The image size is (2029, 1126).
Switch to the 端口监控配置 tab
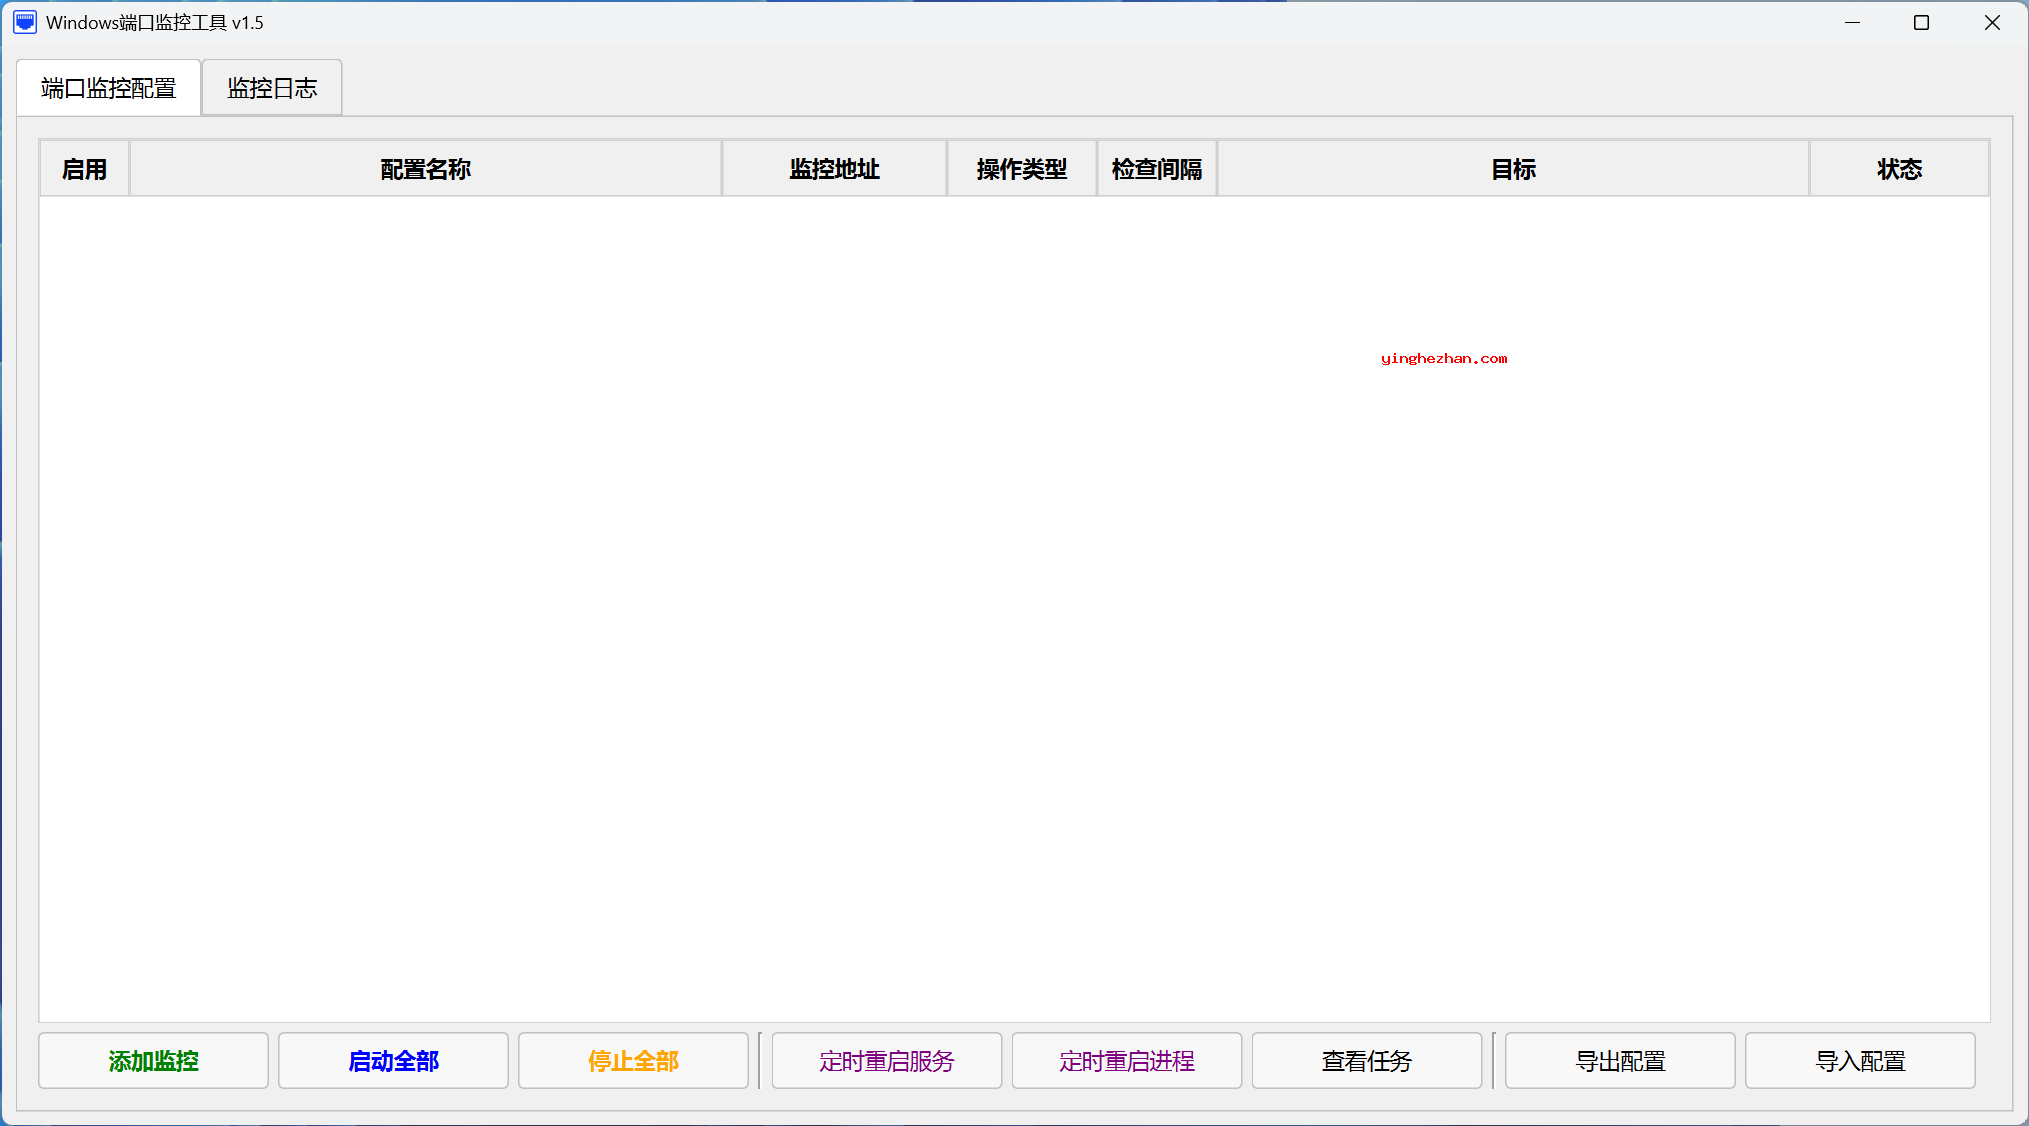[x=109, y=88]
